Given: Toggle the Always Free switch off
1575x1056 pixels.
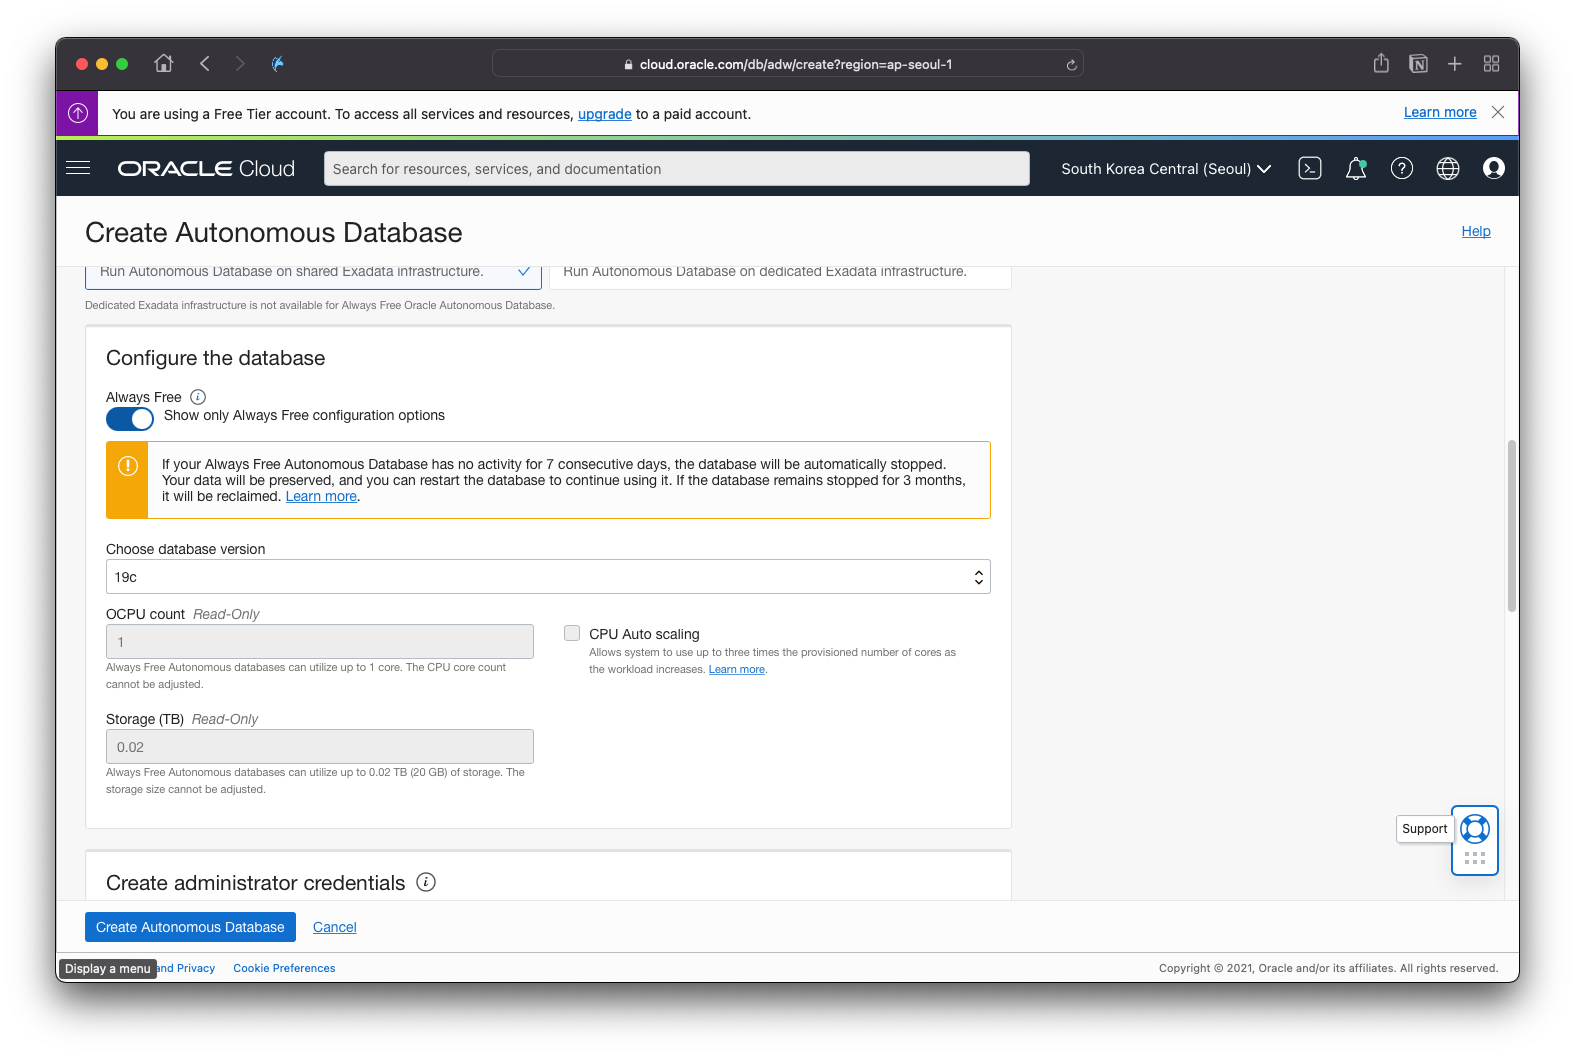Looking at the screenshot, I should 130,419.
